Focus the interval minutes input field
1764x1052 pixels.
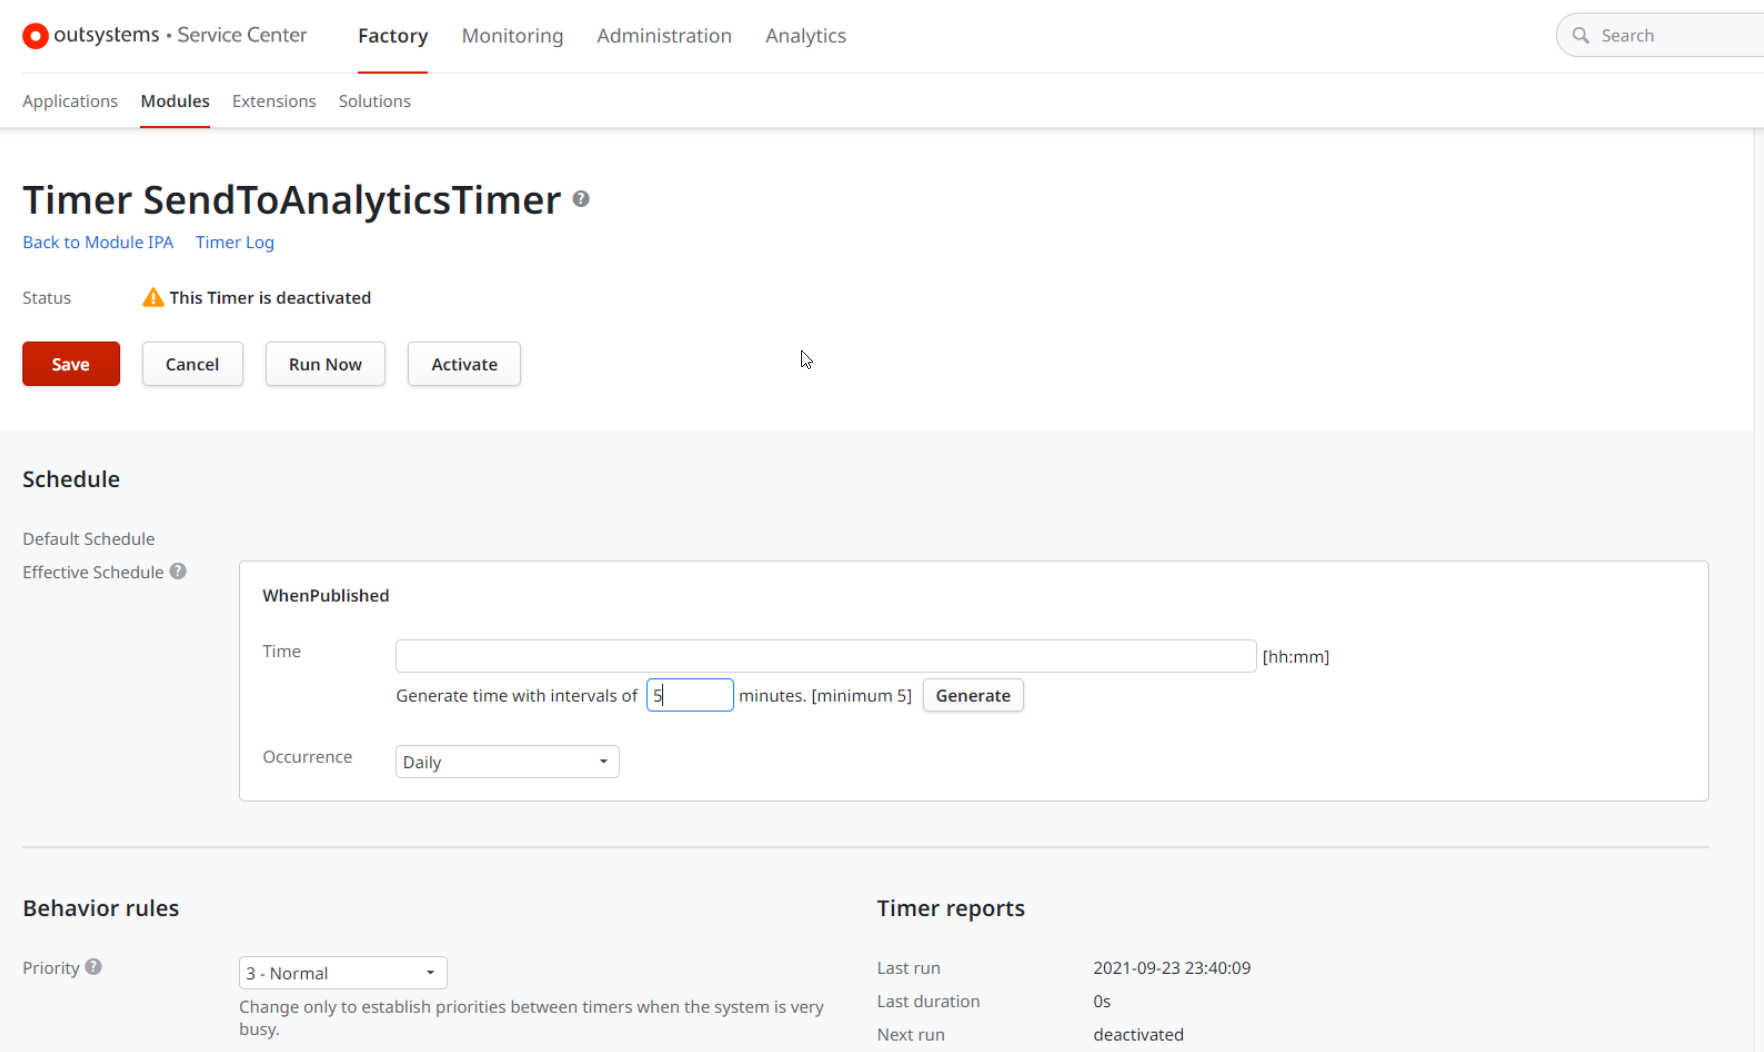pyautogui.click(x=690, y=695)
